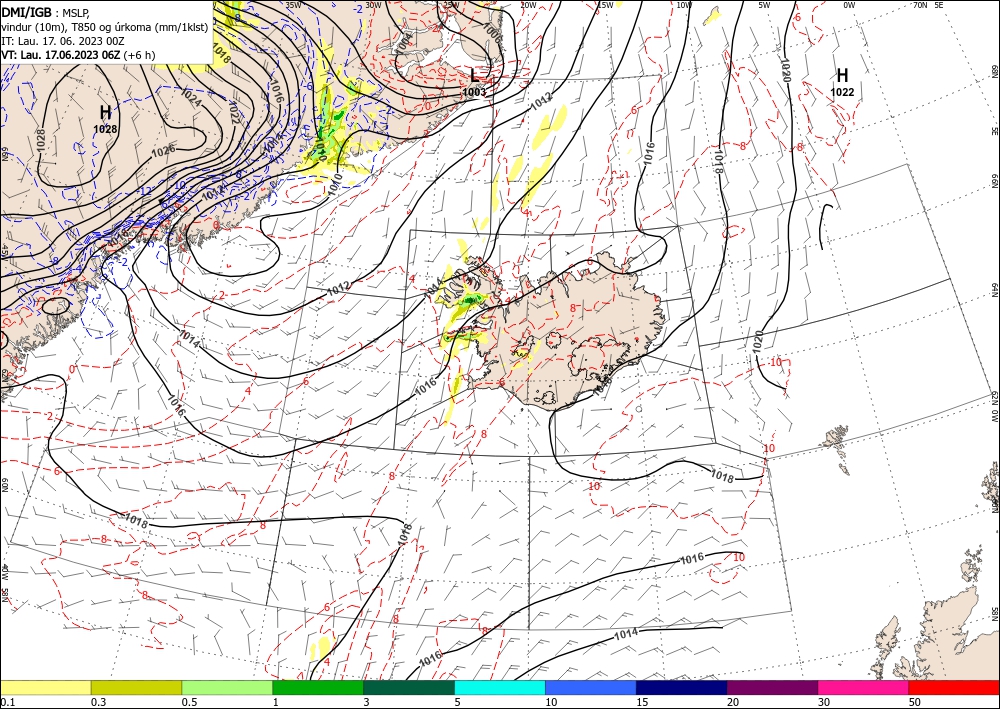Click the '25W' longitude label at top
The image size is (1000, 709).
pyautogui.click(x=450, y=5)
